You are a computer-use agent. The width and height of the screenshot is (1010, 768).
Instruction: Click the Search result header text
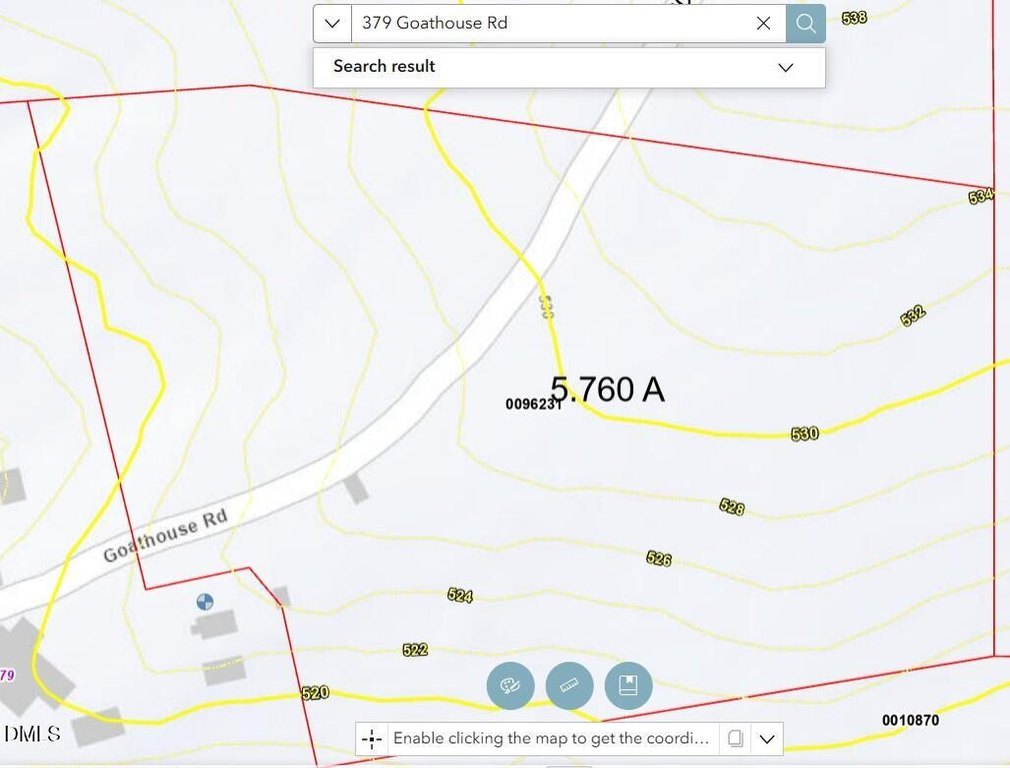click(x=384, y=67)
